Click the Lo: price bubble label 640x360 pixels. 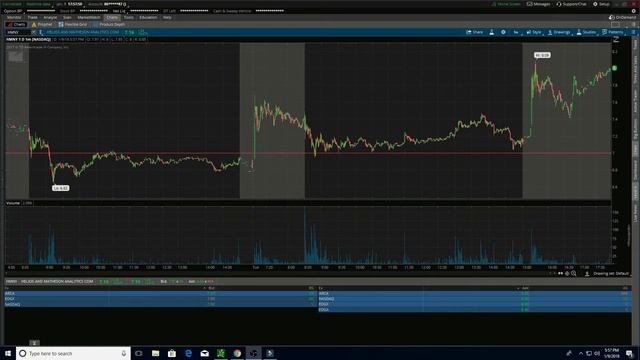[60, 188]
